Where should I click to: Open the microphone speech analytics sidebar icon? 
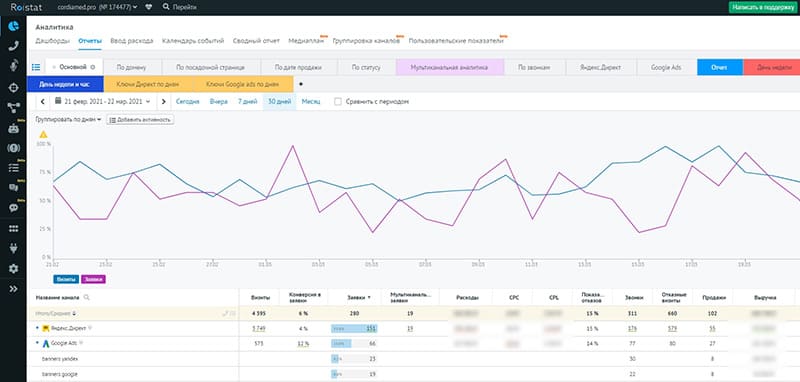(13, 65)
